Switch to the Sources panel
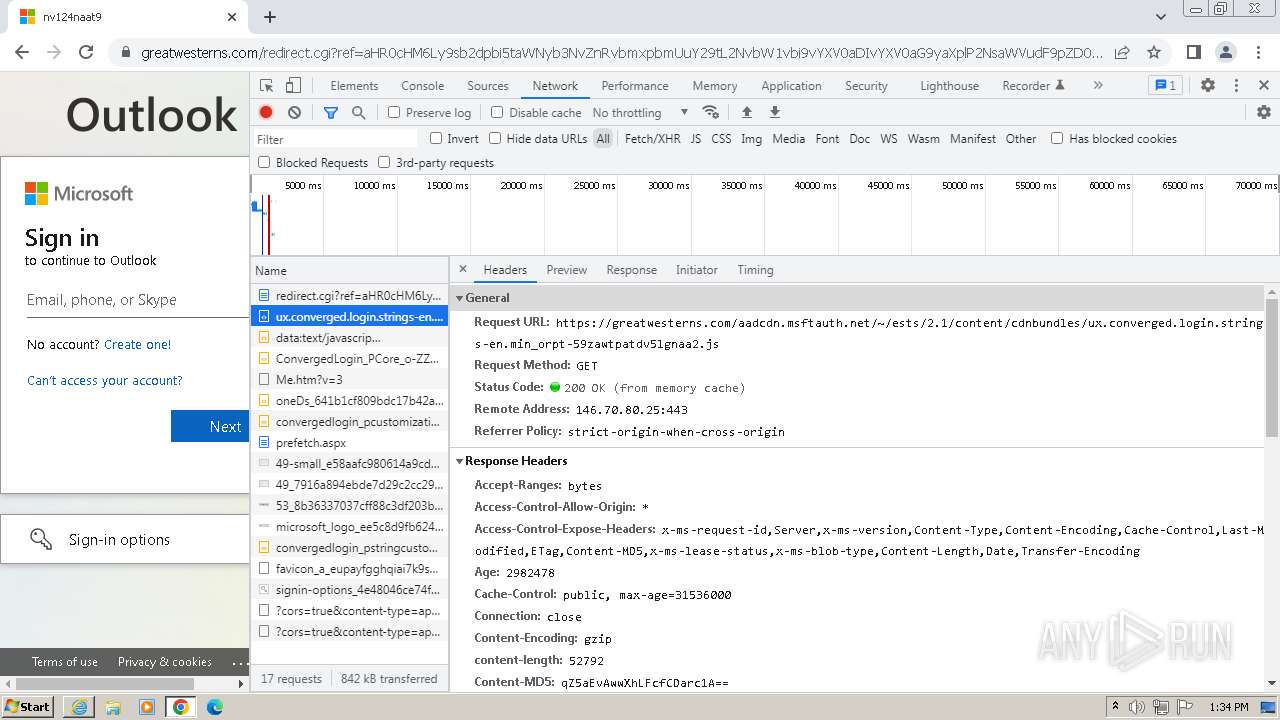The image size is (1280, 720). [x=488, y=86]
